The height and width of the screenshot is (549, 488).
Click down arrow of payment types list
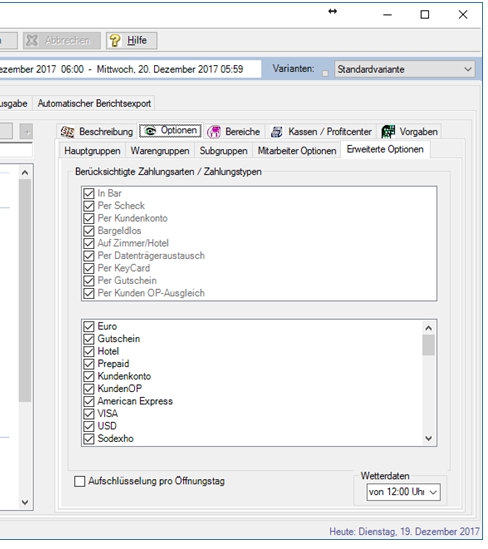click(x=428, y=438)
